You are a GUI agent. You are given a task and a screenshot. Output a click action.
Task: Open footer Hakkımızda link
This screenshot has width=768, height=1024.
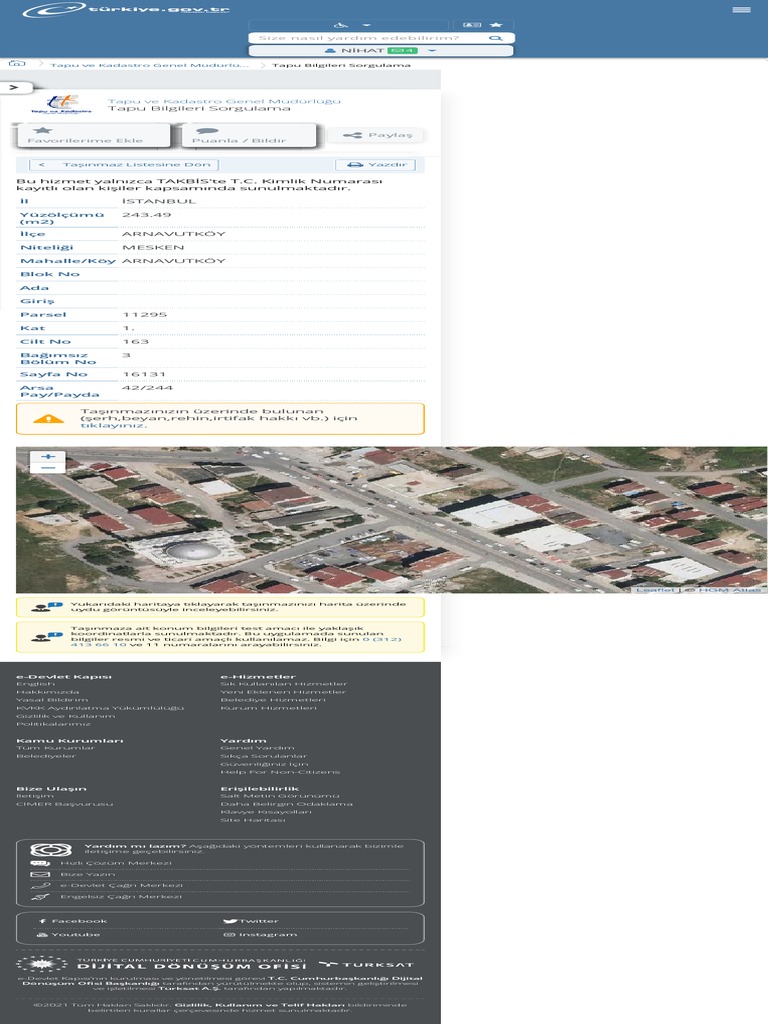coord(48,692)
